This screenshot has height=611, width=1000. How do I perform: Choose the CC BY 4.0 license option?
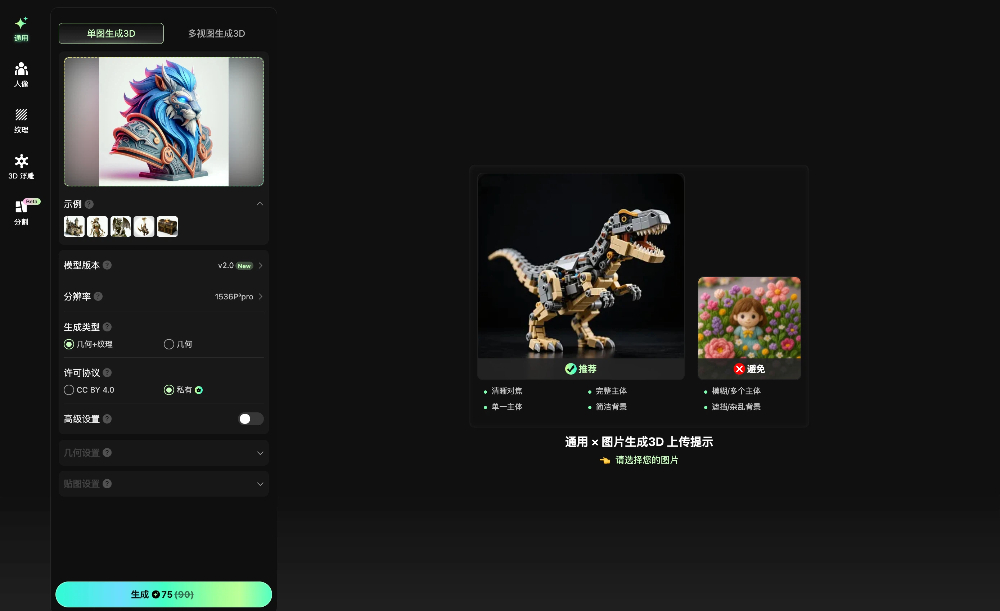[69, 390]
